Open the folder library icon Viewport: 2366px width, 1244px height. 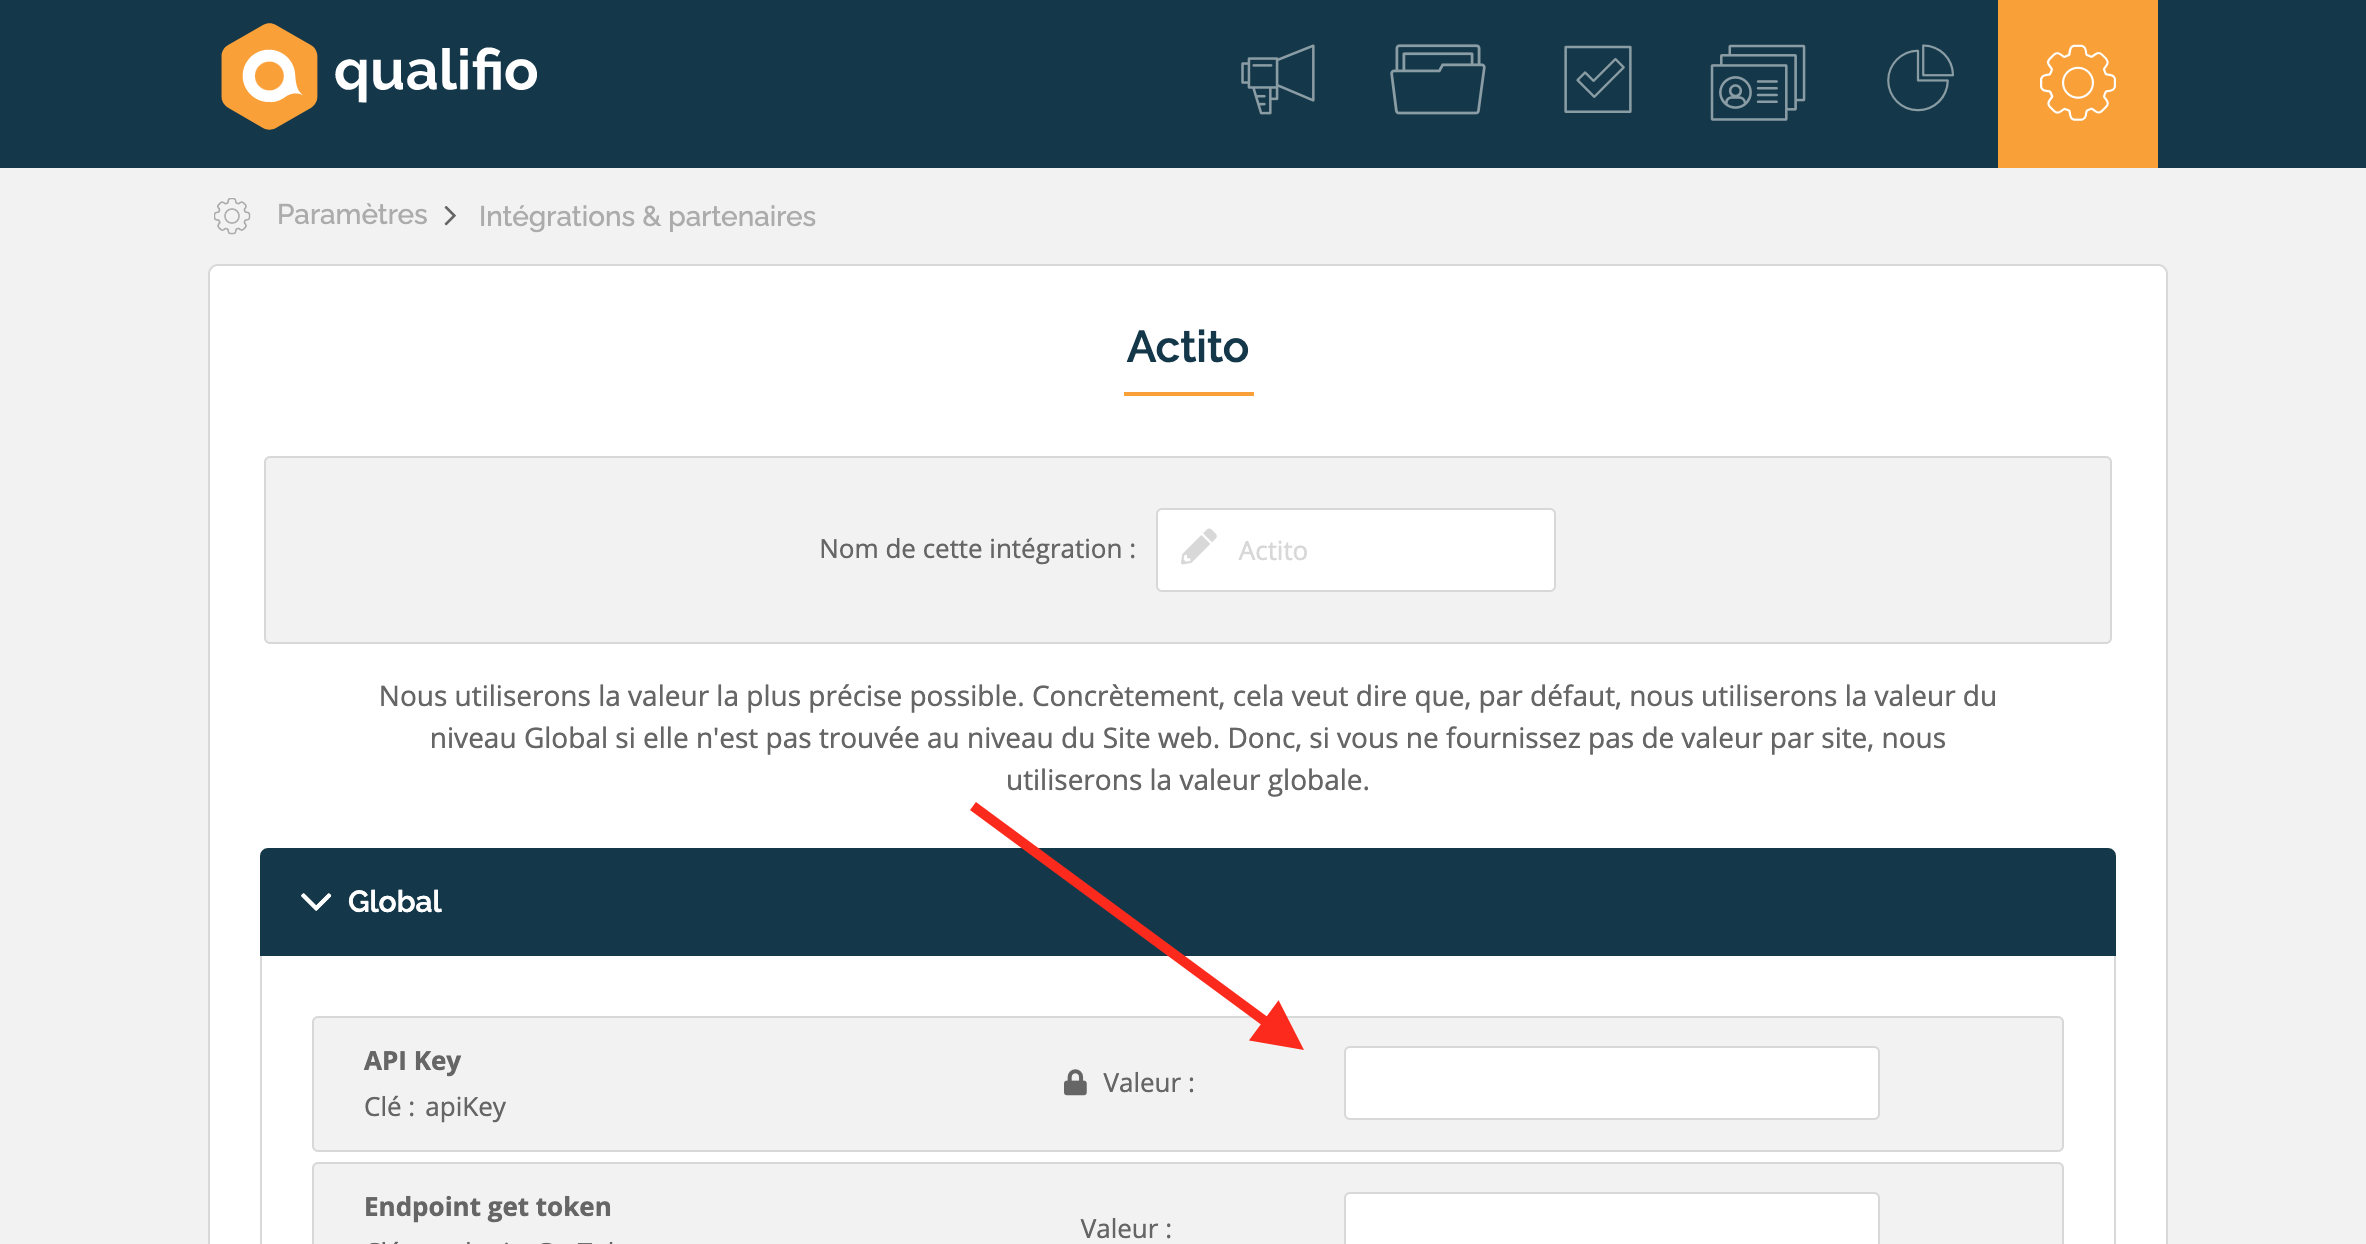[1438, 80]
